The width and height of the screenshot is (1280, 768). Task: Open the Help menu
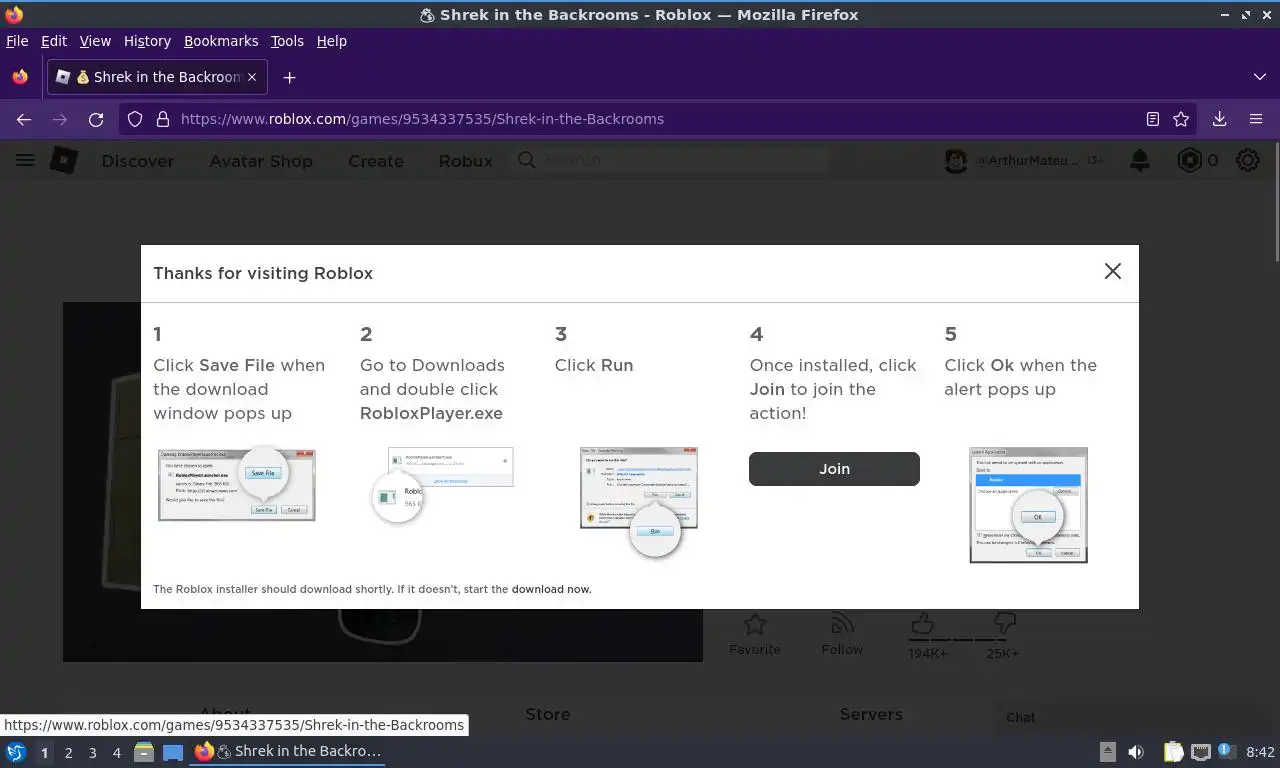click(331, 41)
